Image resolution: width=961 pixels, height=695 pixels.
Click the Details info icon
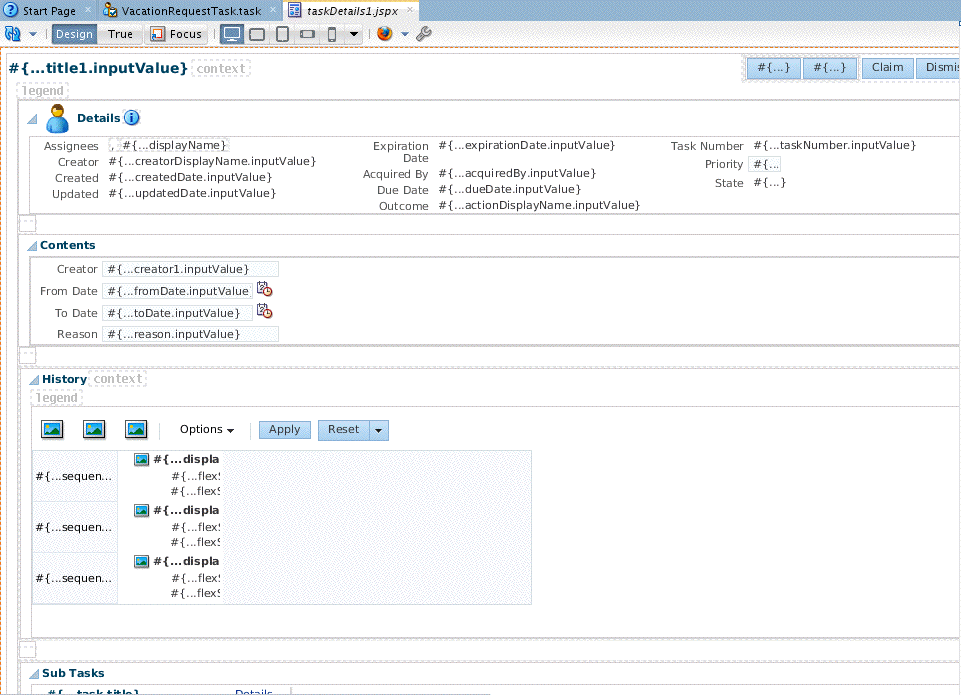132,118
